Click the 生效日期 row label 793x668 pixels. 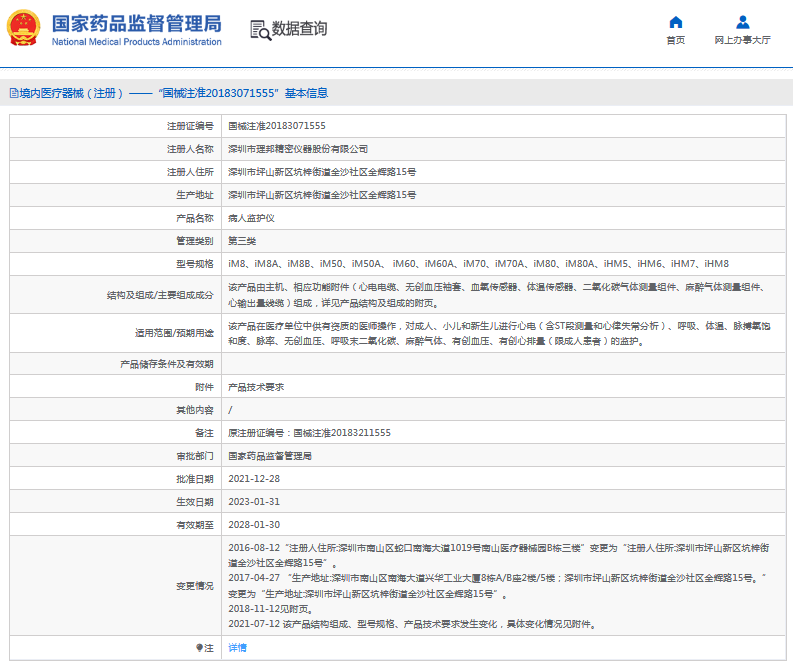tap(195, 502)
